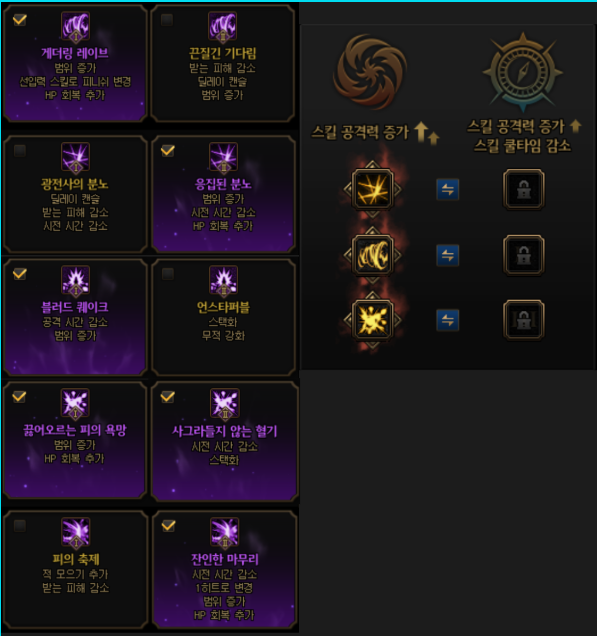Click the 사그라들지 않는 혈기 title

(224, 431)
